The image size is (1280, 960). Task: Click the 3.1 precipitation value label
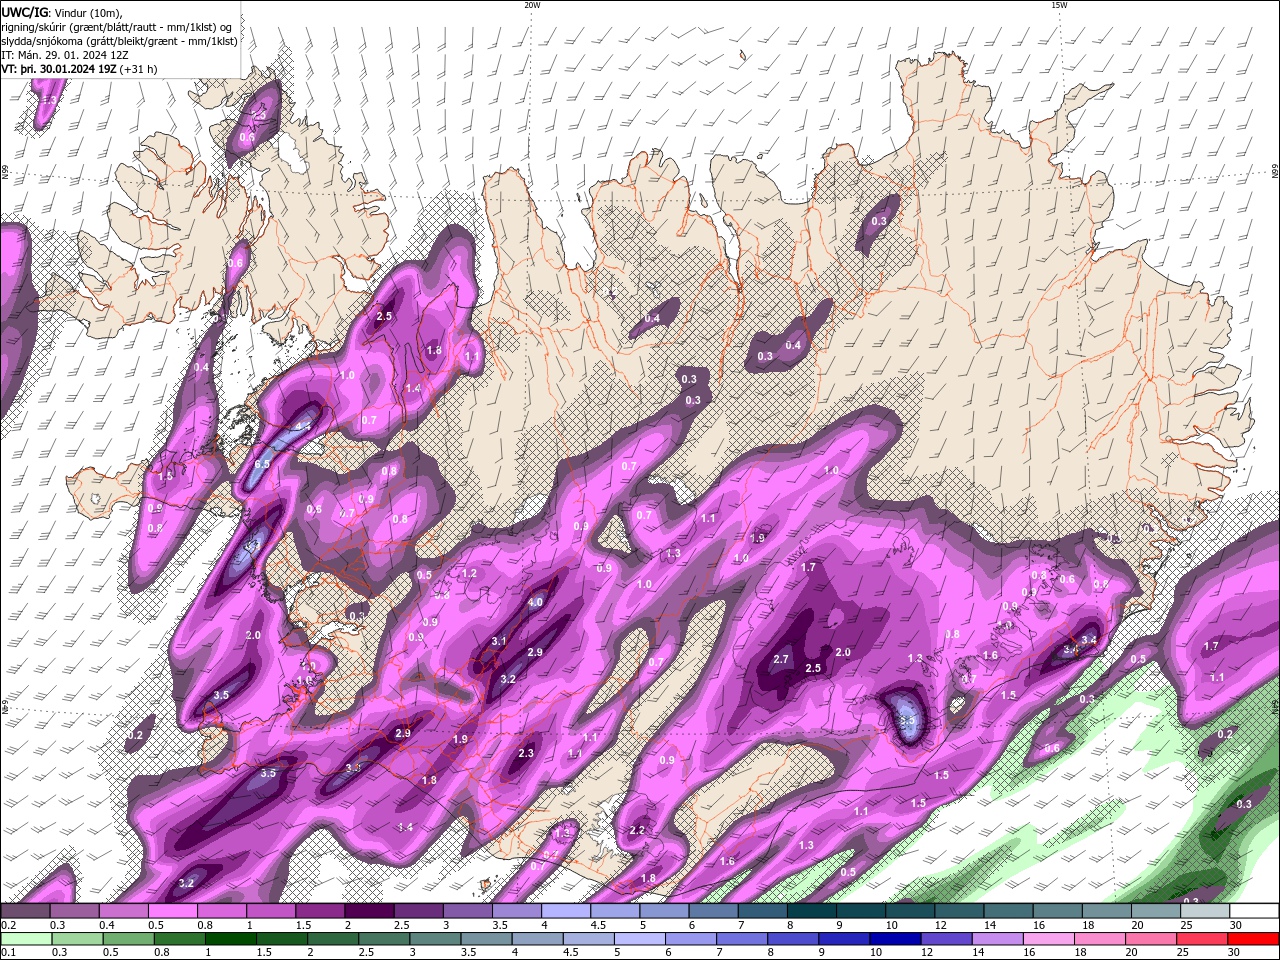point(499,641)
